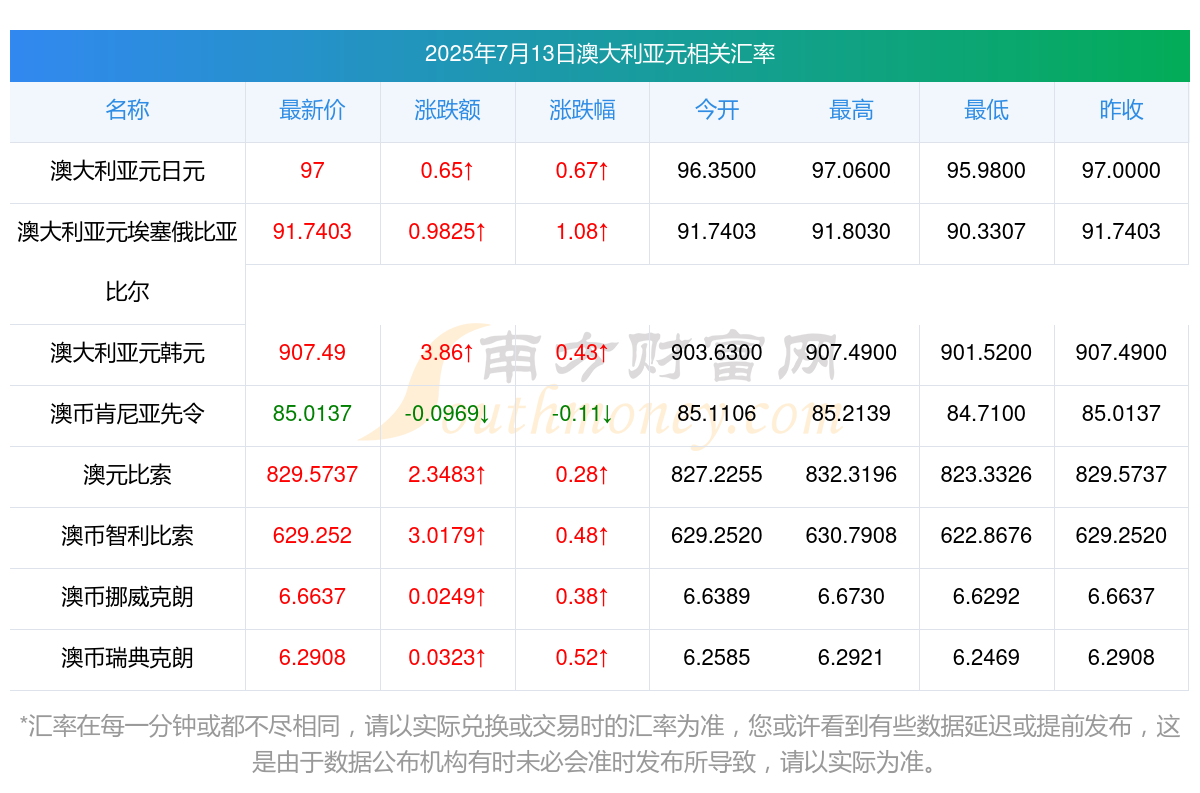Click previous close 97.0000
Image resolution: width=1200 pixels, height=793 pixels.
click(x=1121, y=171)
